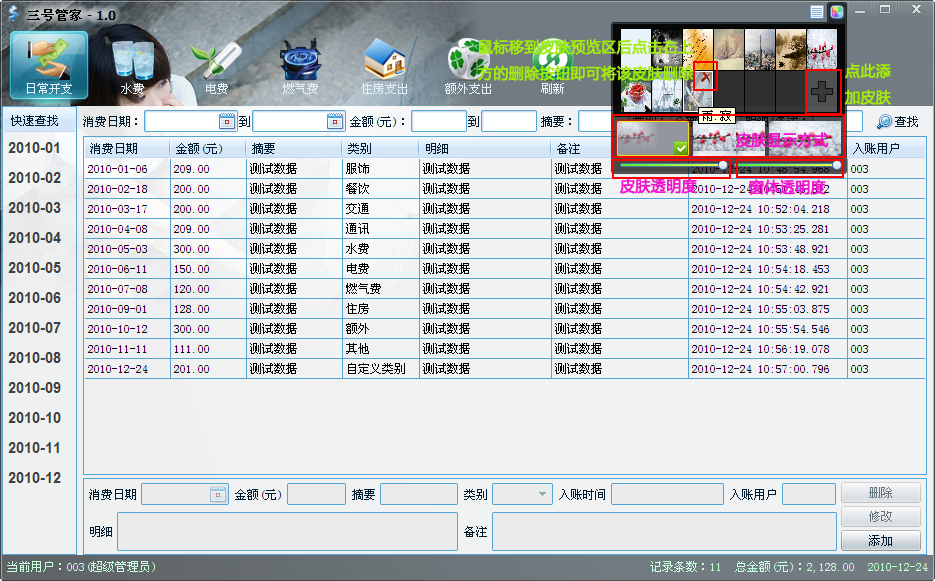Image resolution: width=935 pixels, height=581 pixels.
Task: Select the row with category 燃气费
Action: 504,289
